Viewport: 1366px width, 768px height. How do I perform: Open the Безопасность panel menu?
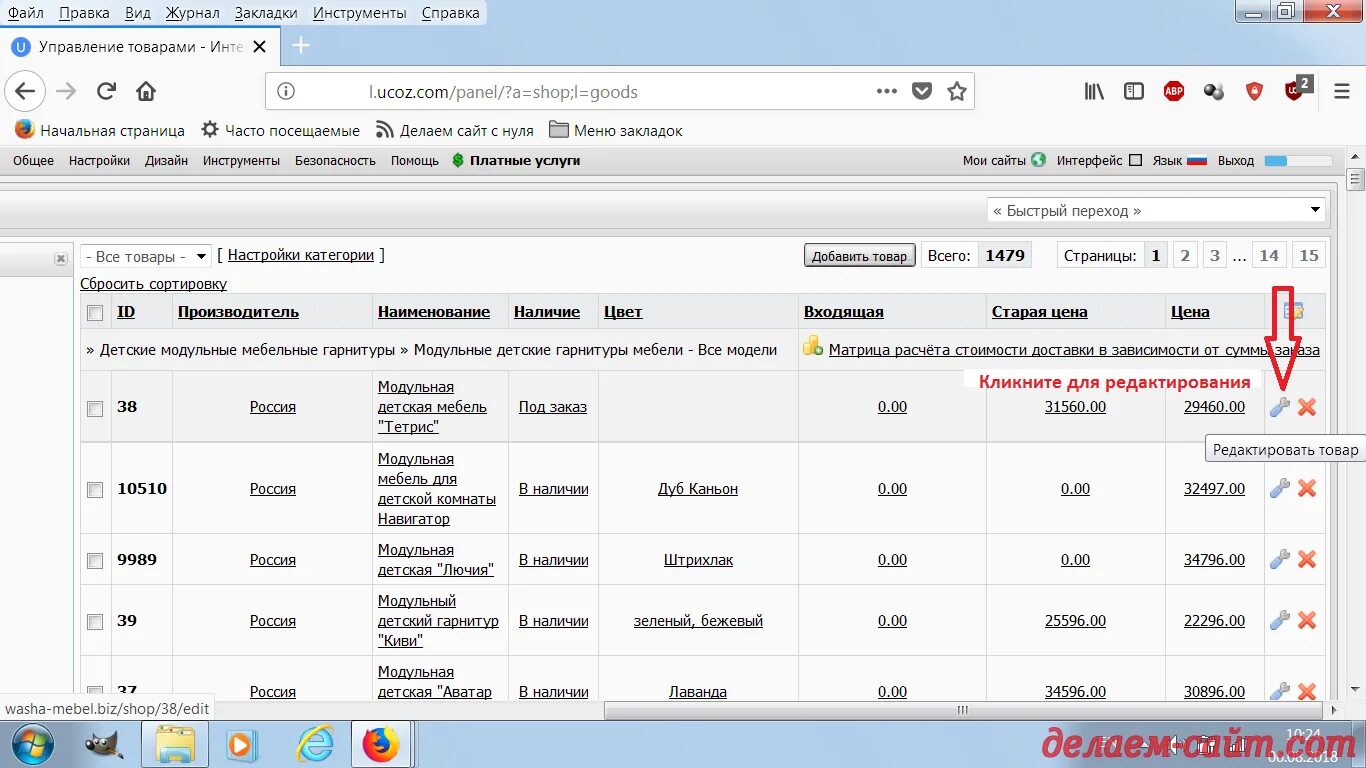[335, 160]
